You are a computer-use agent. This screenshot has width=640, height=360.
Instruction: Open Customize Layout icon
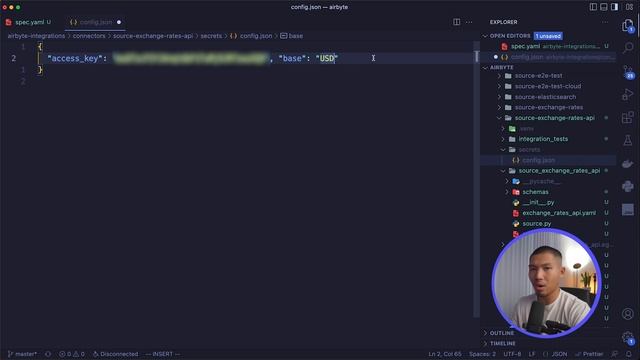click(x=629, y=7)
